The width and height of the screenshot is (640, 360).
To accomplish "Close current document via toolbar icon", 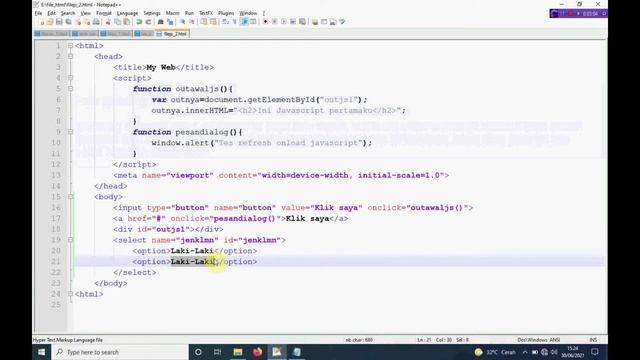I will point(78,22).
